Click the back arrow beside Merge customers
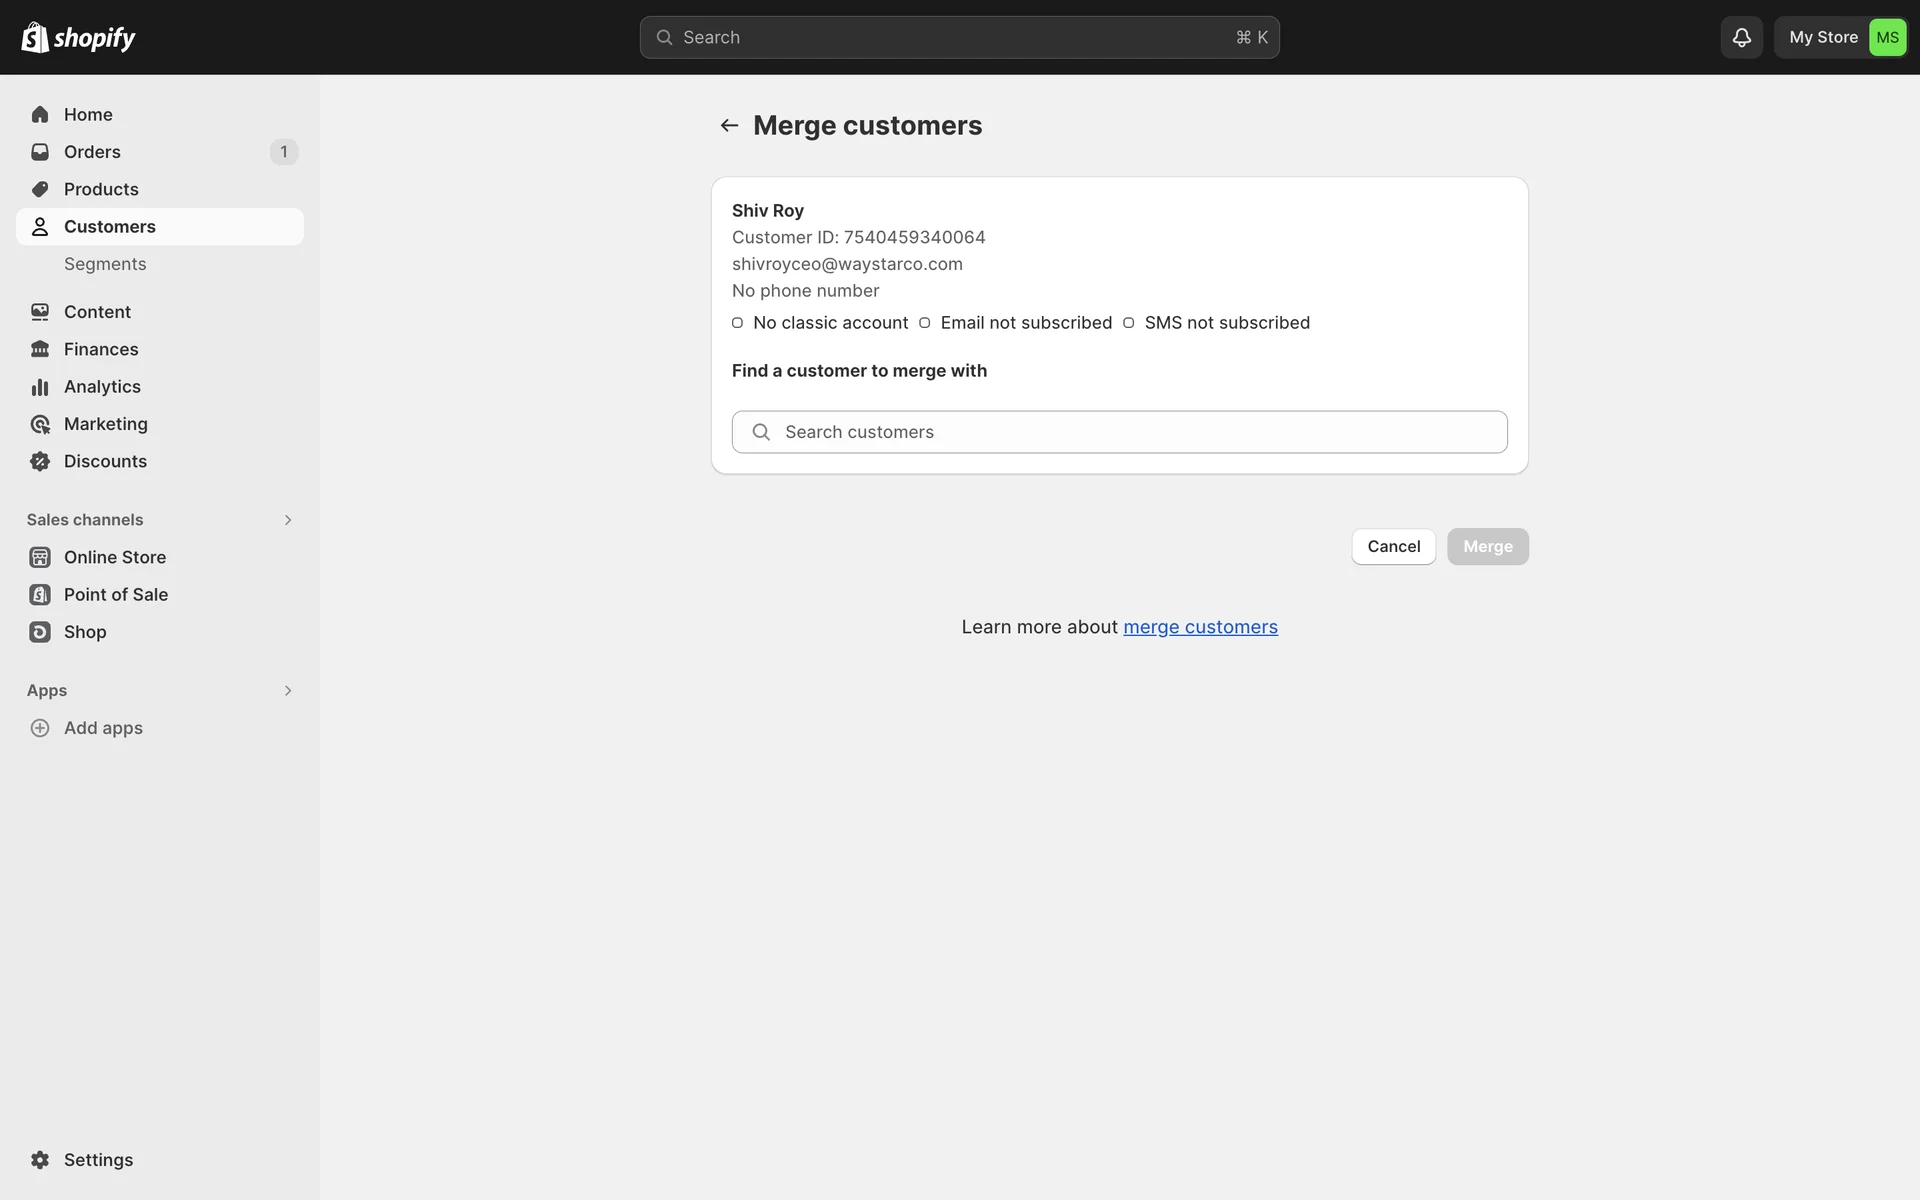 (729, 125)
